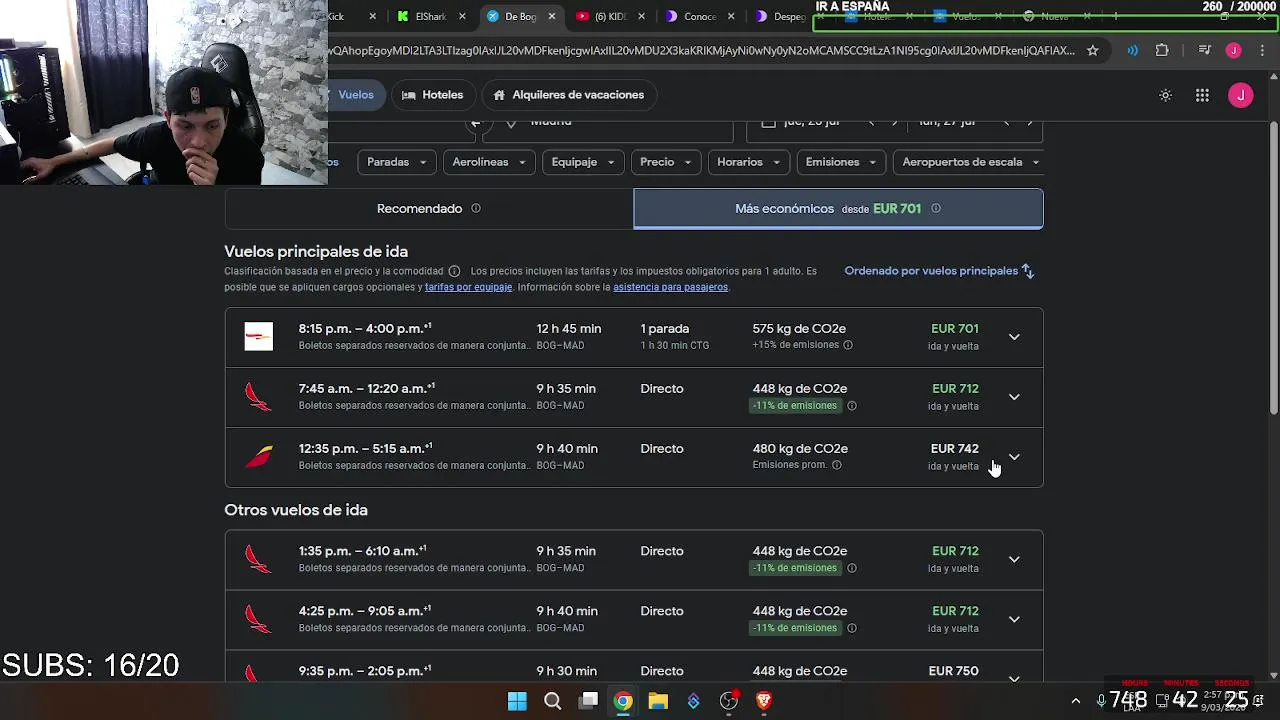
Task: Open the Horarios filter dropdown
Action: (749, 162)
